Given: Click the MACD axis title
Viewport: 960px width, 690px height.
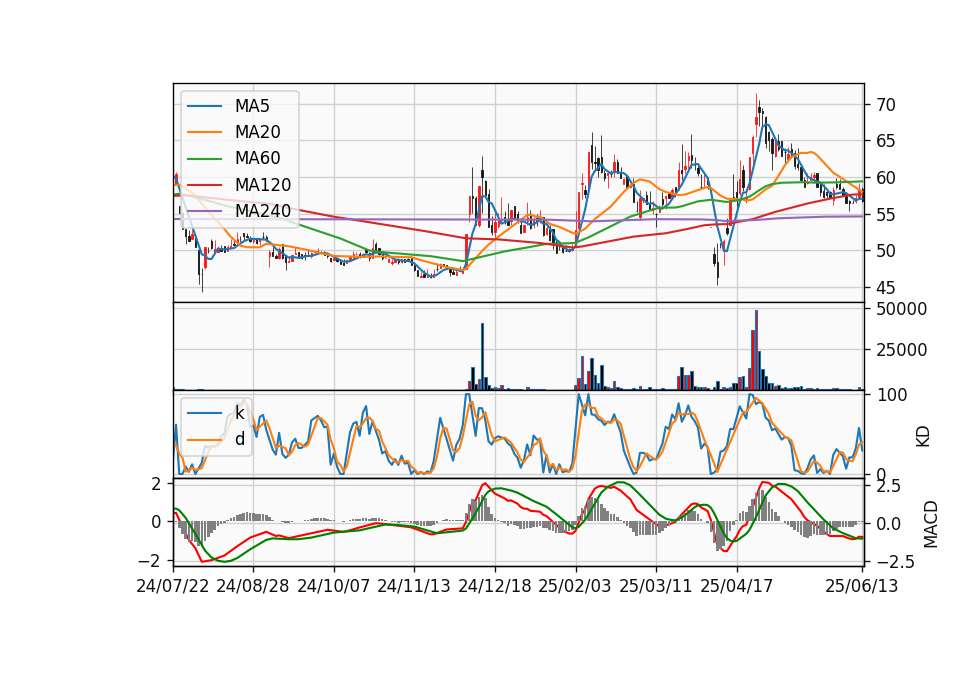Looking at the screenshot, I should (x=931, y=524).
